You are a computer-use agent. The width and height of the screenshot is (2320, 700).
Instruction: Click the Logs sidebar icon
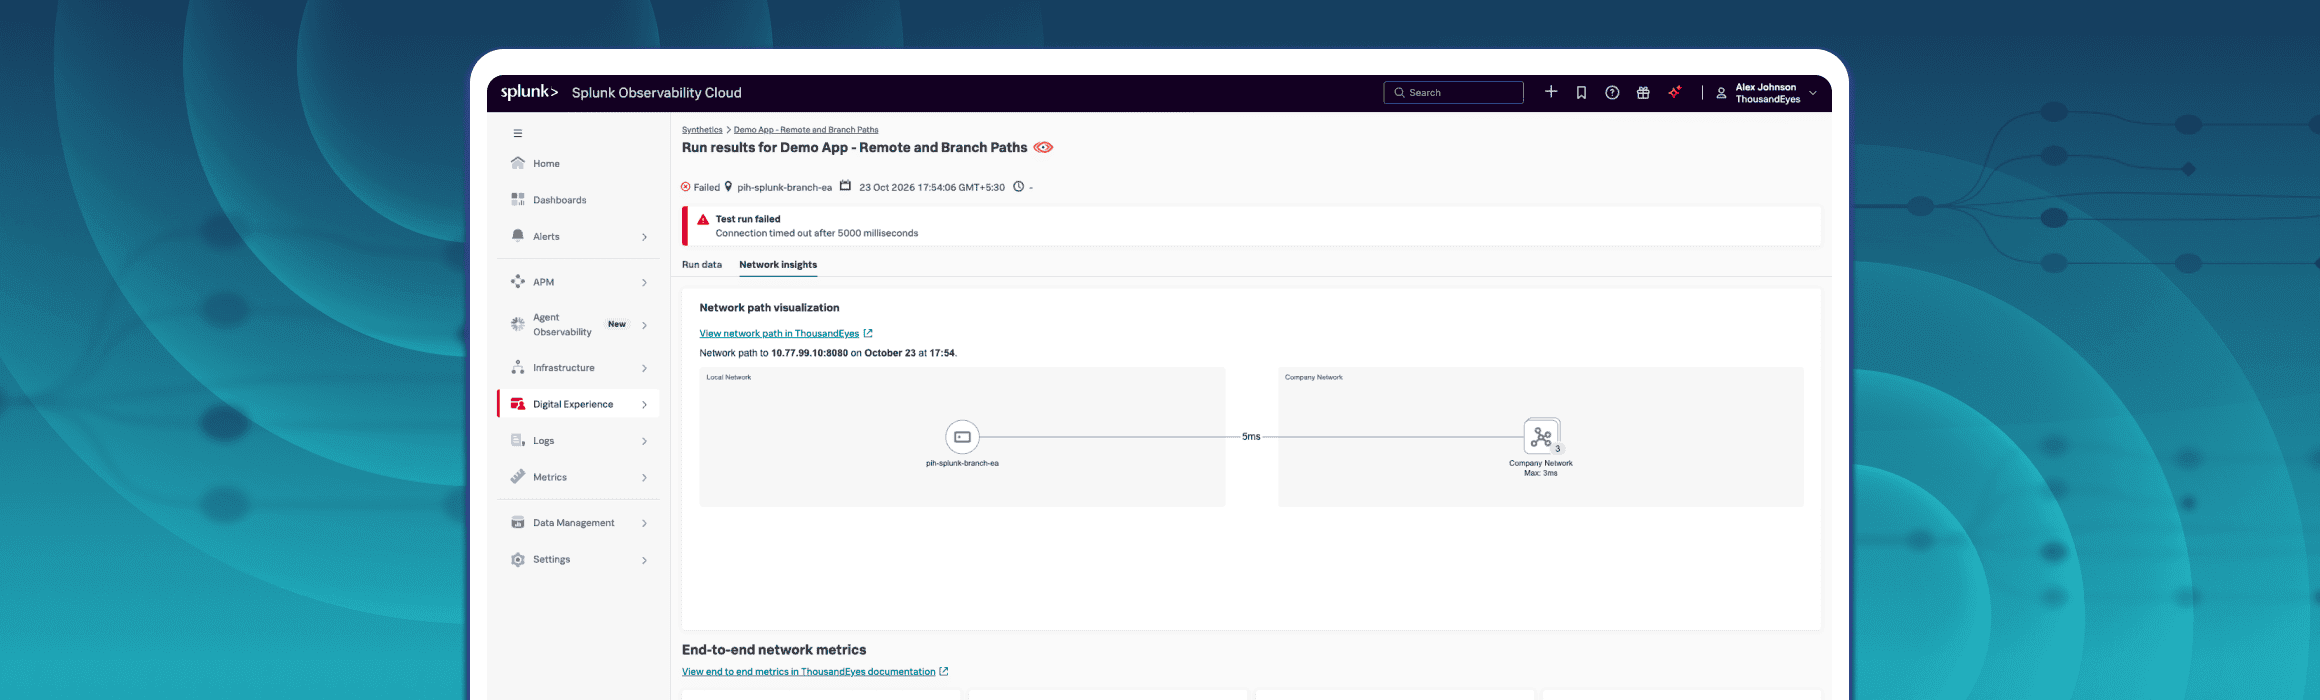(518, 441)
